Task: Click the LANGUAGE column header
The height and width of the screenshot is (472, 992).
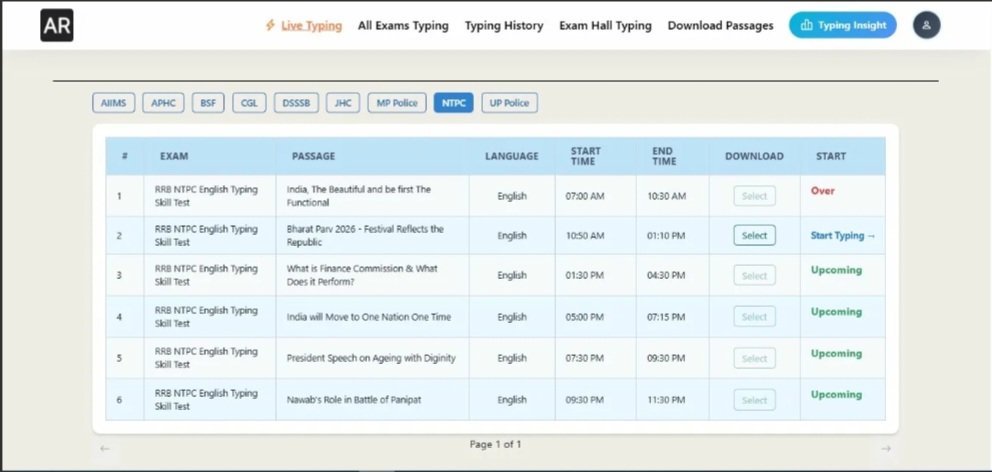Action: pos(512,156)
